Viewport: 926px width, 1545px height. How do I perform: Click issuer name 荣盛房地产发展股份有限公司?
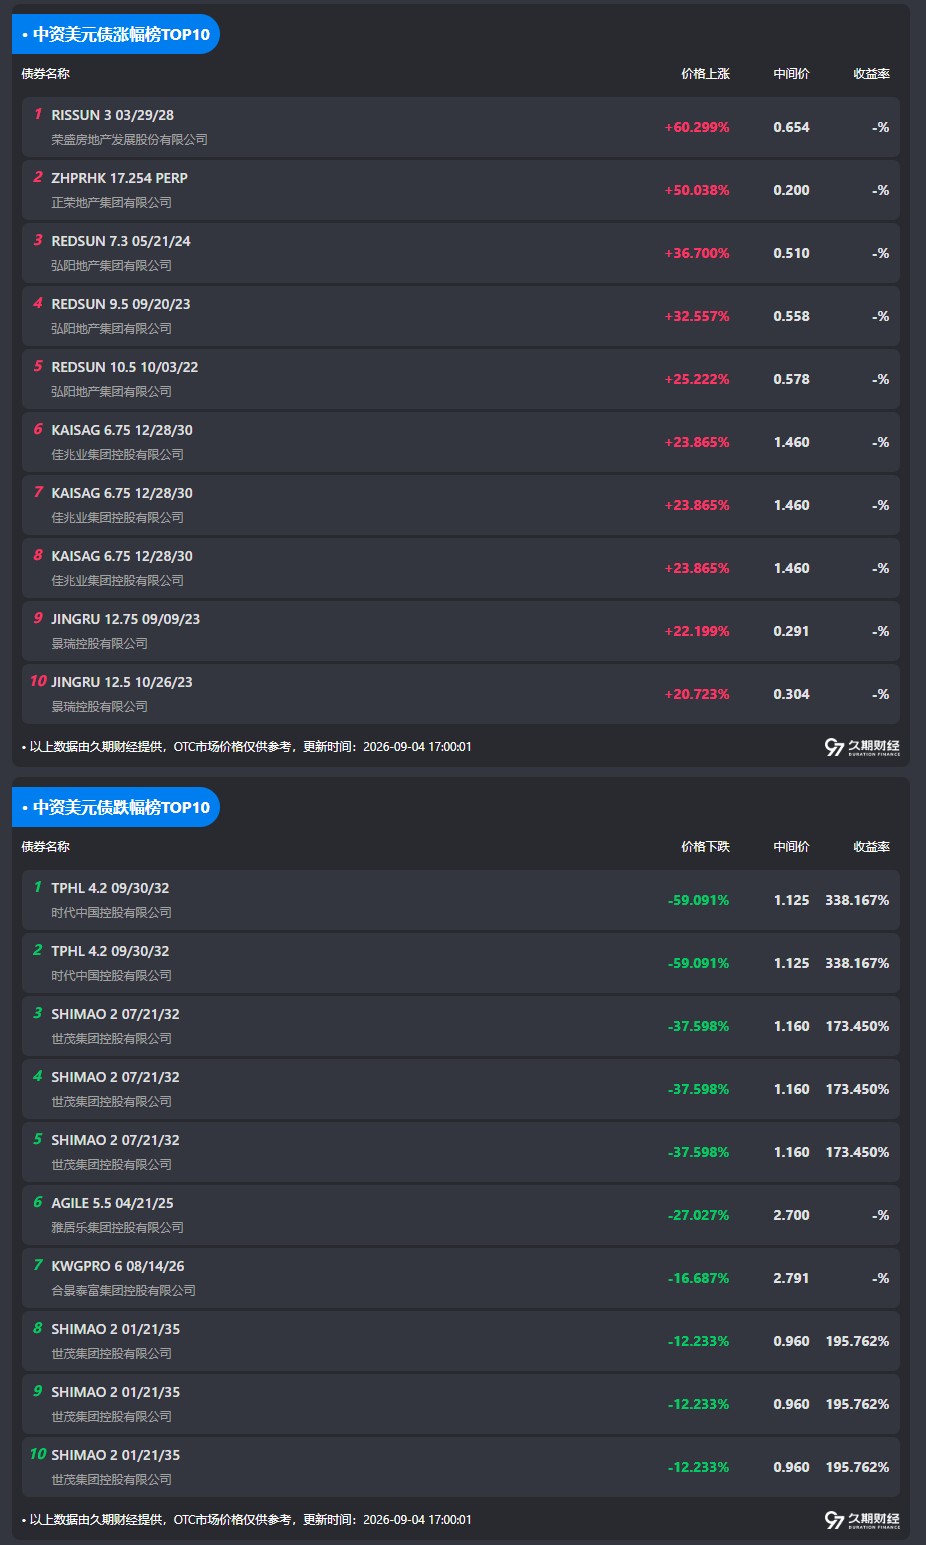click(130, 140)
